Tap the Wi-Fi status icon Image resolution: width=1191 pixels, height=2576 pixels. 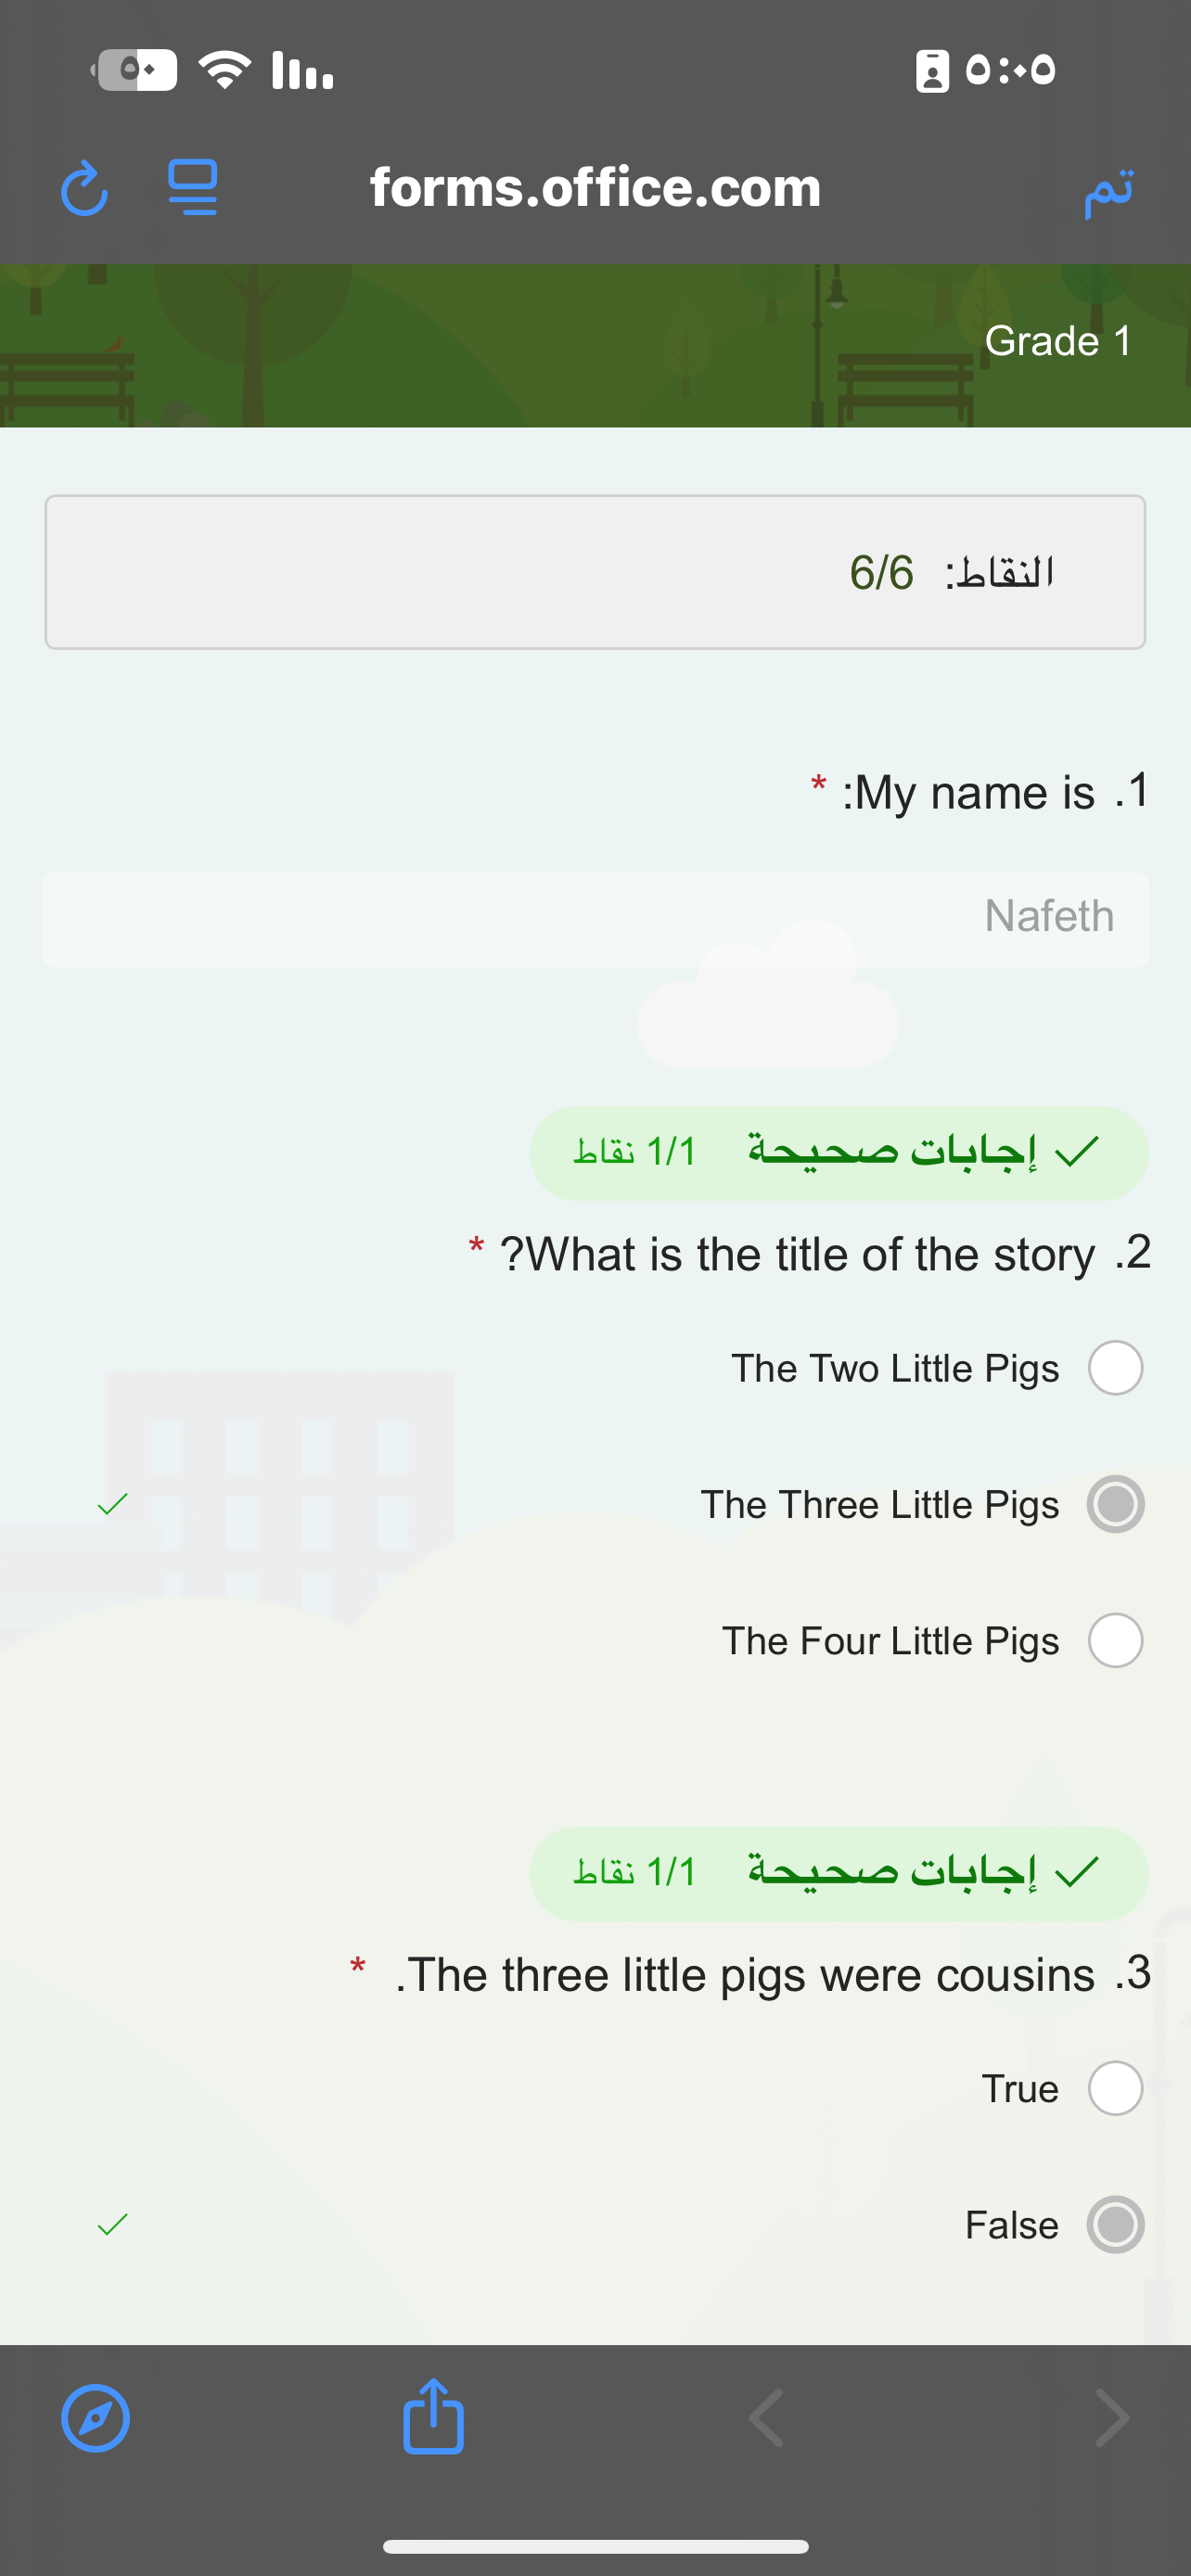tap(225, 70)
